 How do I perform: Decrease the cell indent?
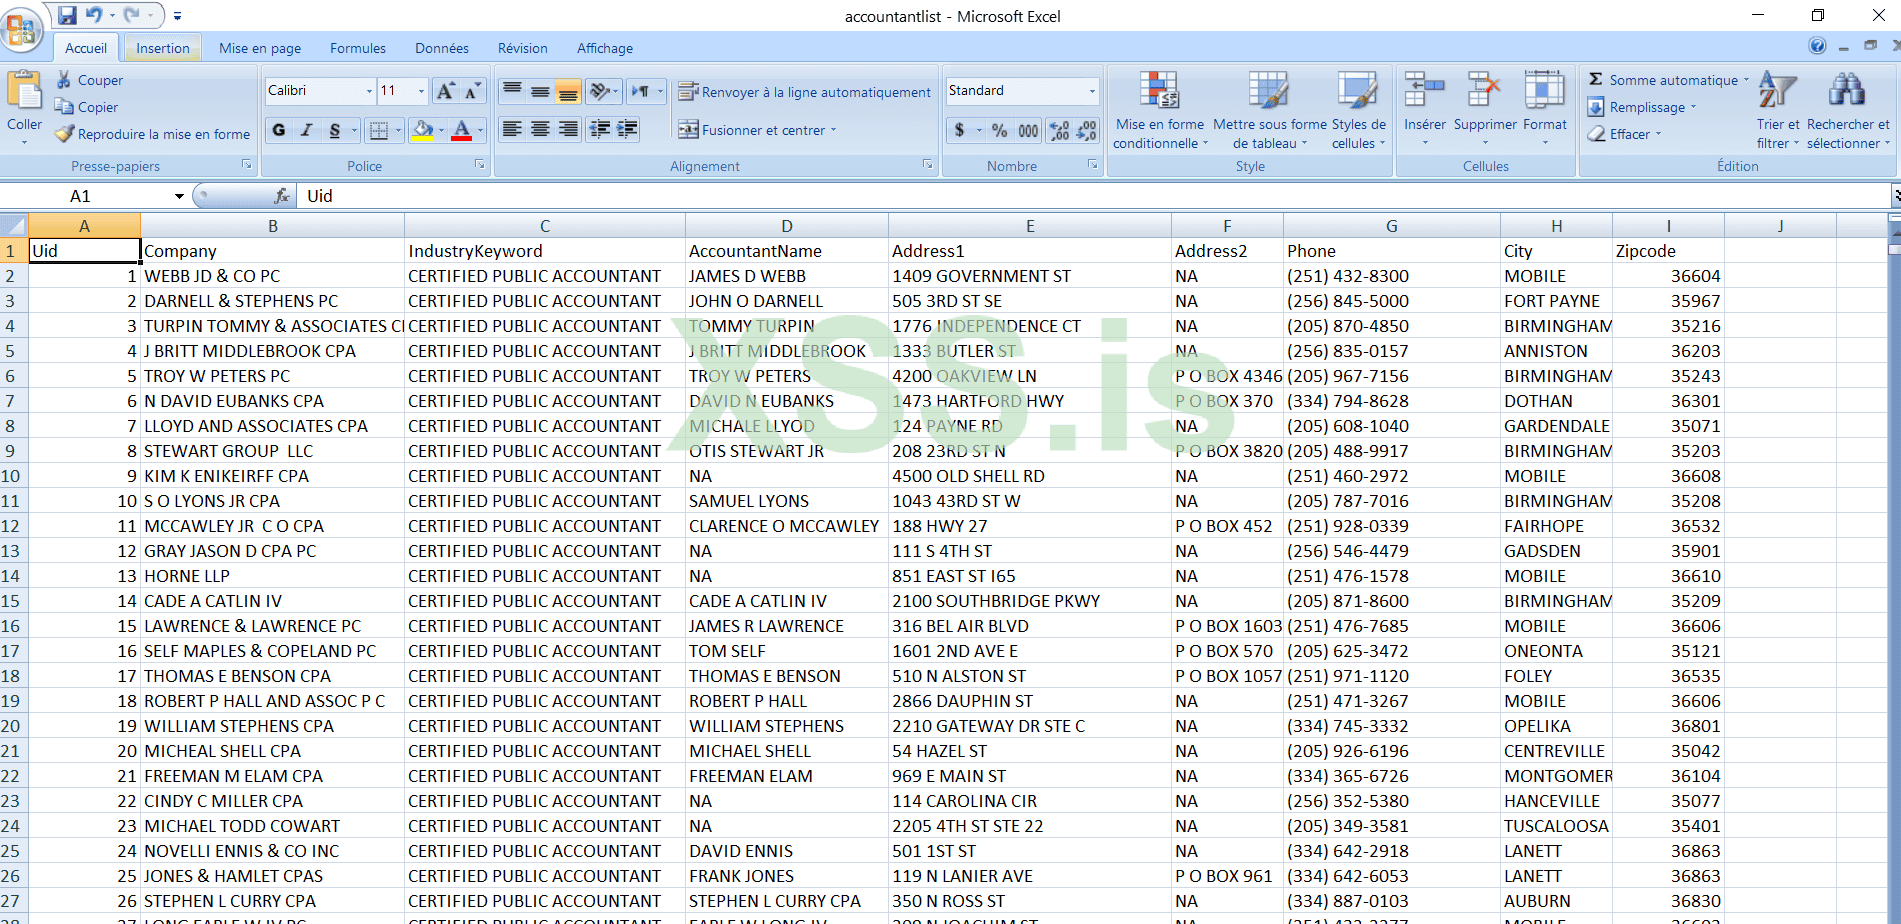click(600, 129)
